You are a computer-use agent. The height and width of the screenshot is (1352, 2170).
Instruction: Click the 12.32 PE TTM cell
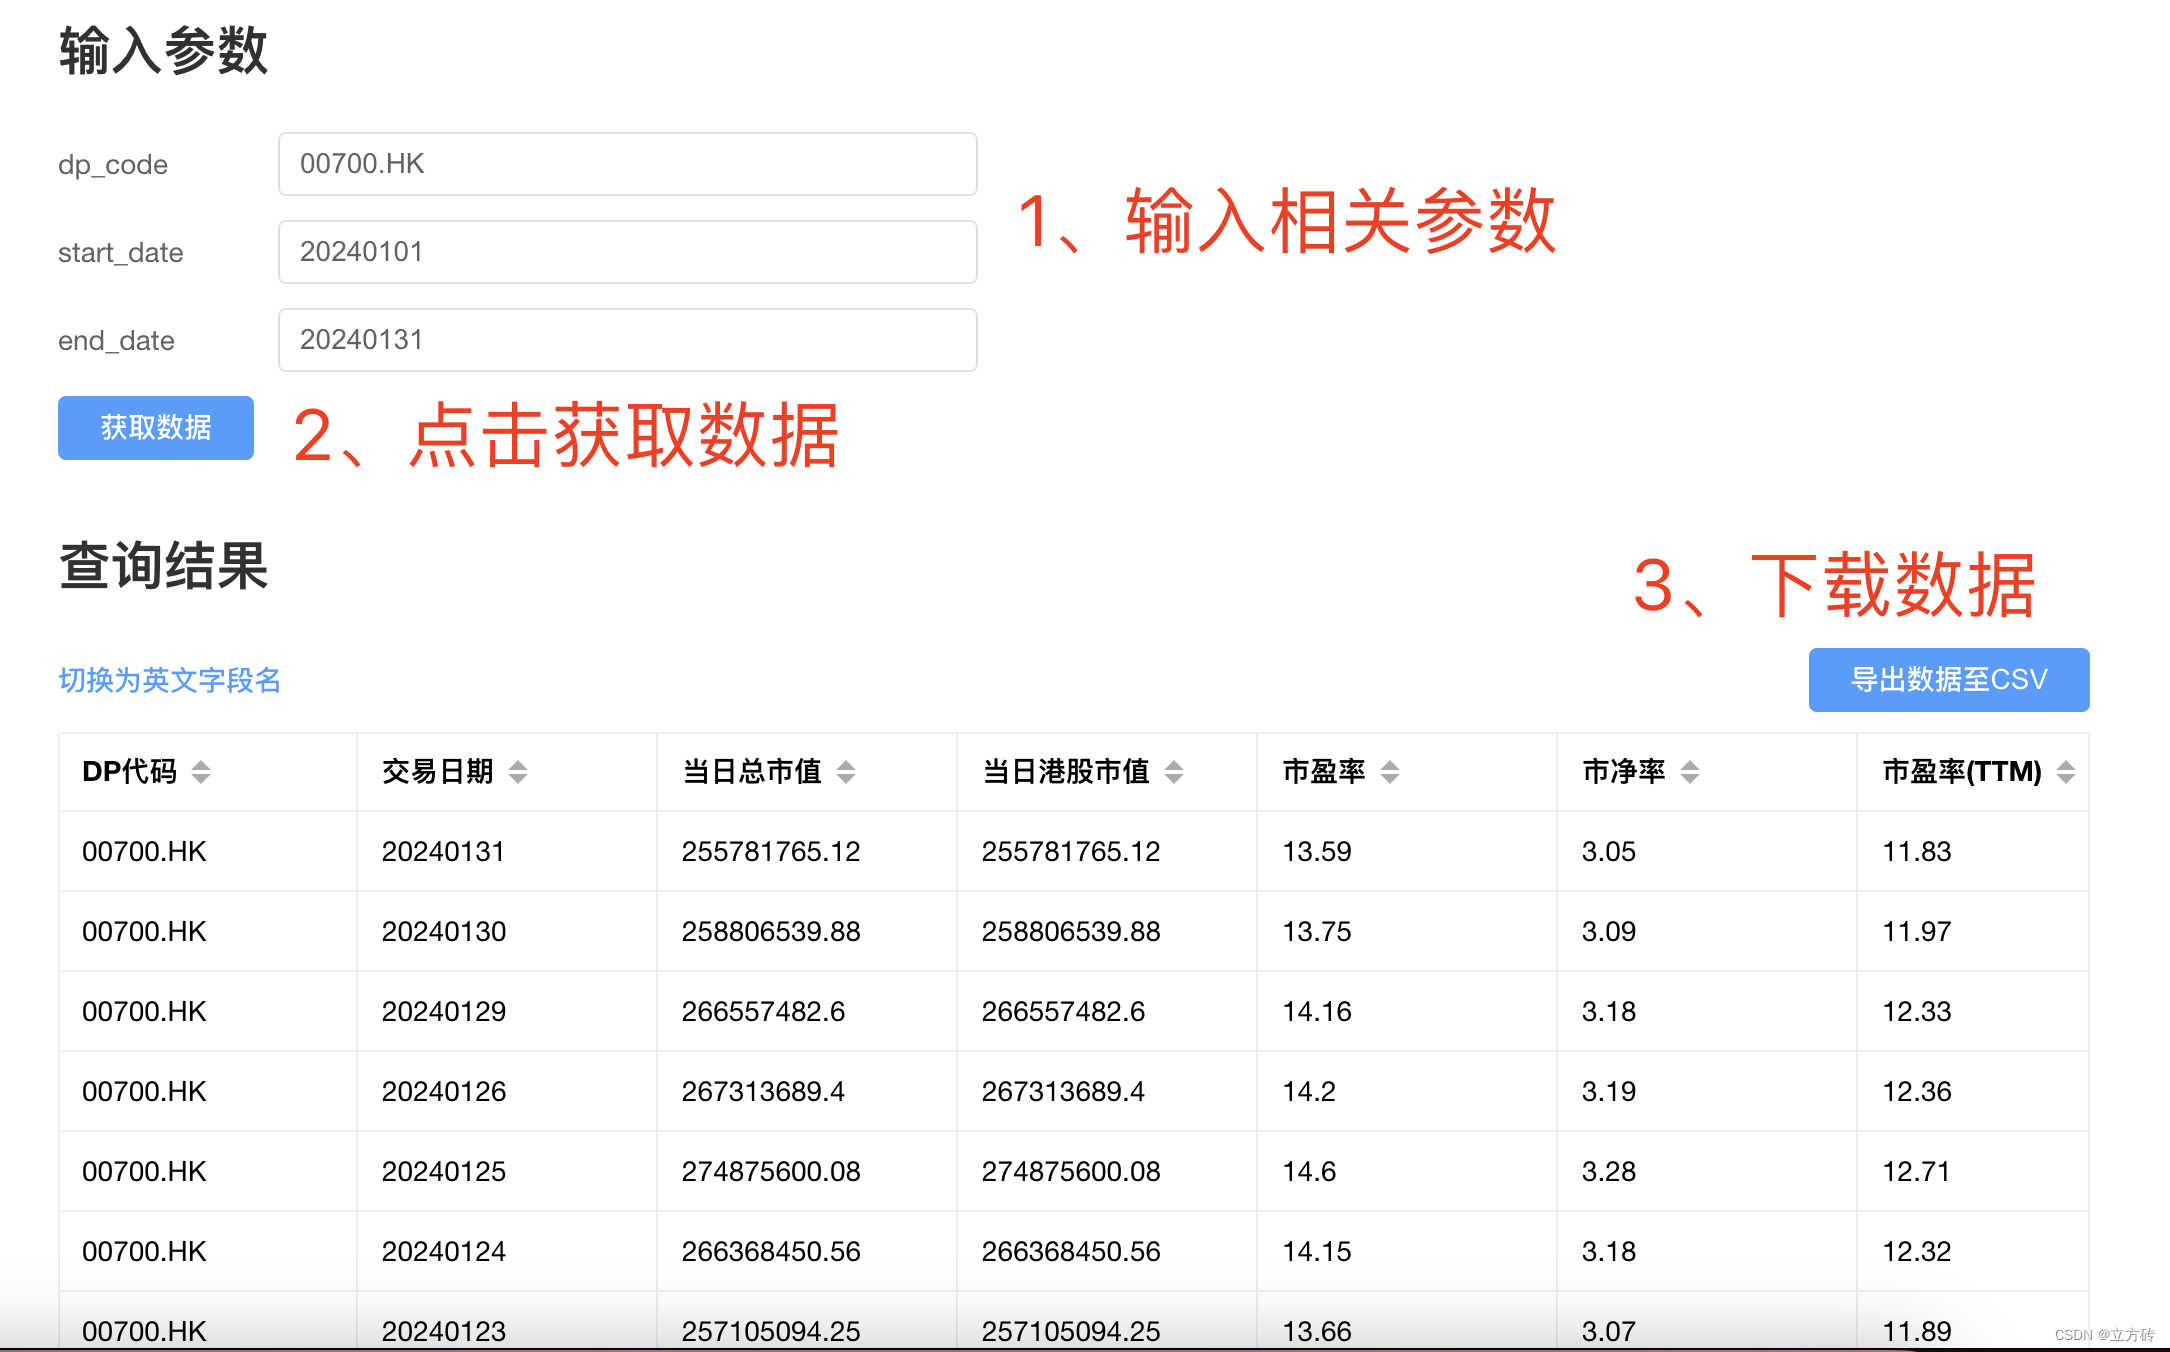click(1916, 1252)
